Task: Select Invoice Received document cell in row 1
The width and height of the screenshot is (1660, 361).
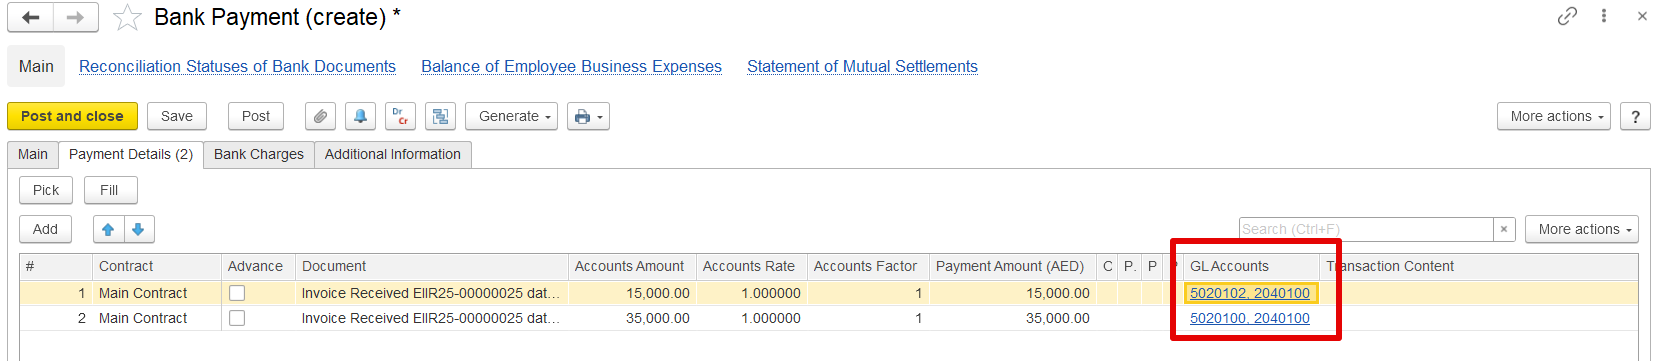Action: tap(432, 293)
